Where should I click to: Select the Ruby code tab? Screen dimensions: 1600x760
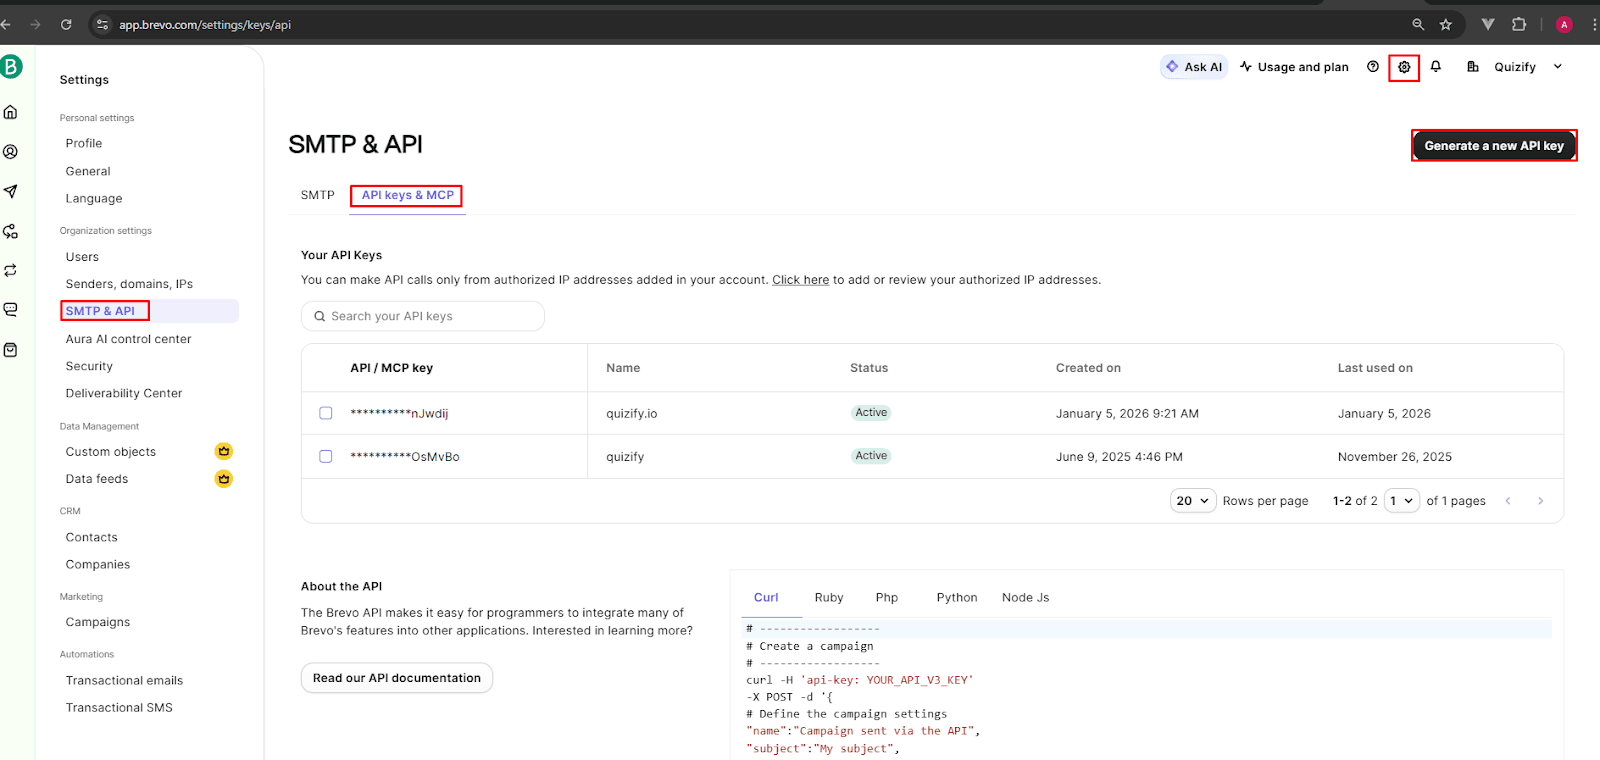tap(829, 598)
